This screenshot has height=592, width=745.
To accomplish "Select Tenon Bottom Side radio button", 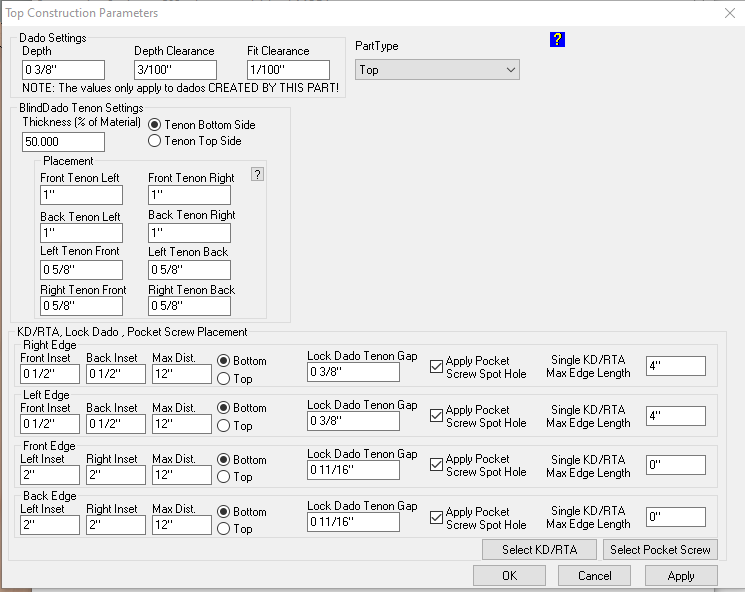I will click(155, 125).
